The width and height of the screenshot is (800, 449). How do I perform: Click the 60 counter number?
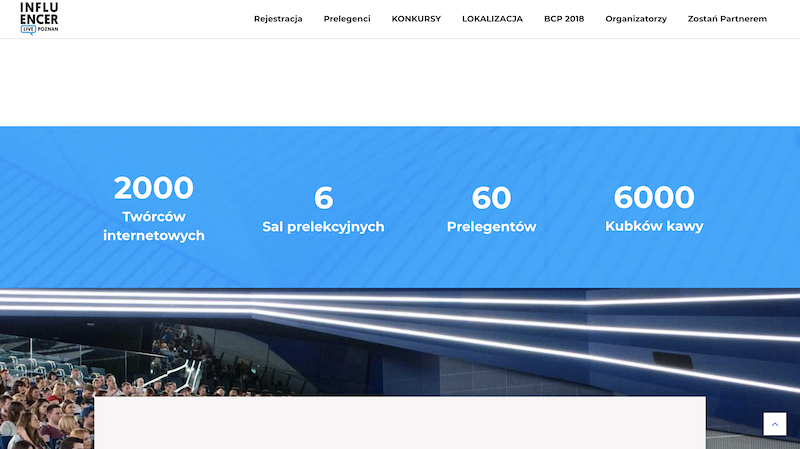[x=491, y=197]
